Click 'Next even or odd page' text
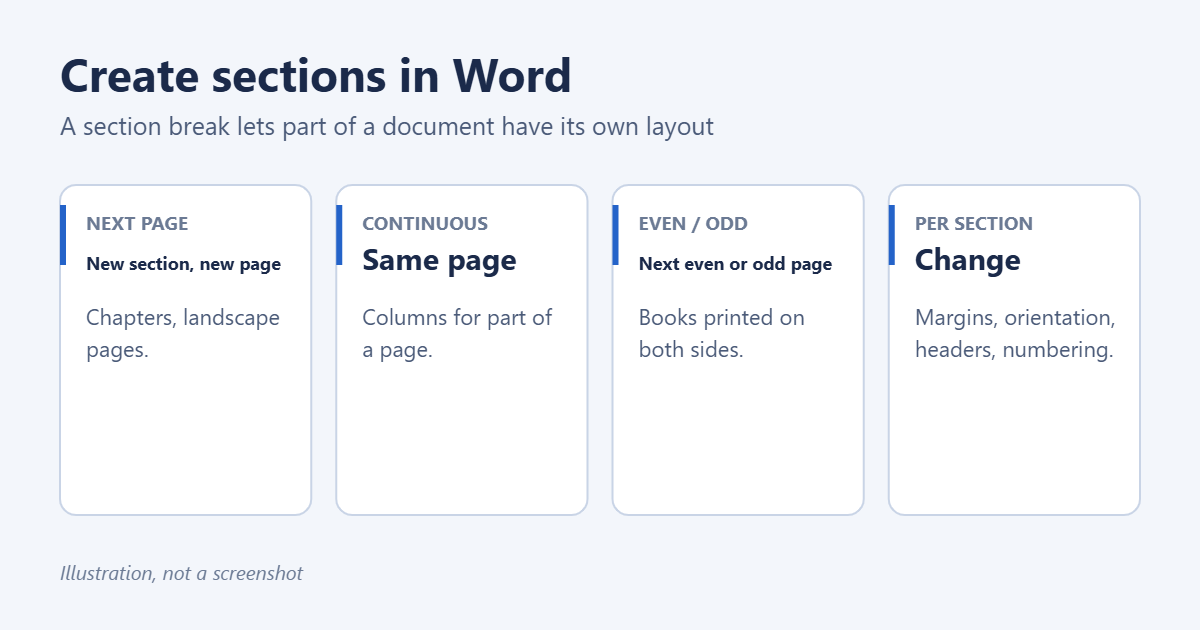1200x630 pixels. [x=735, y=264]
